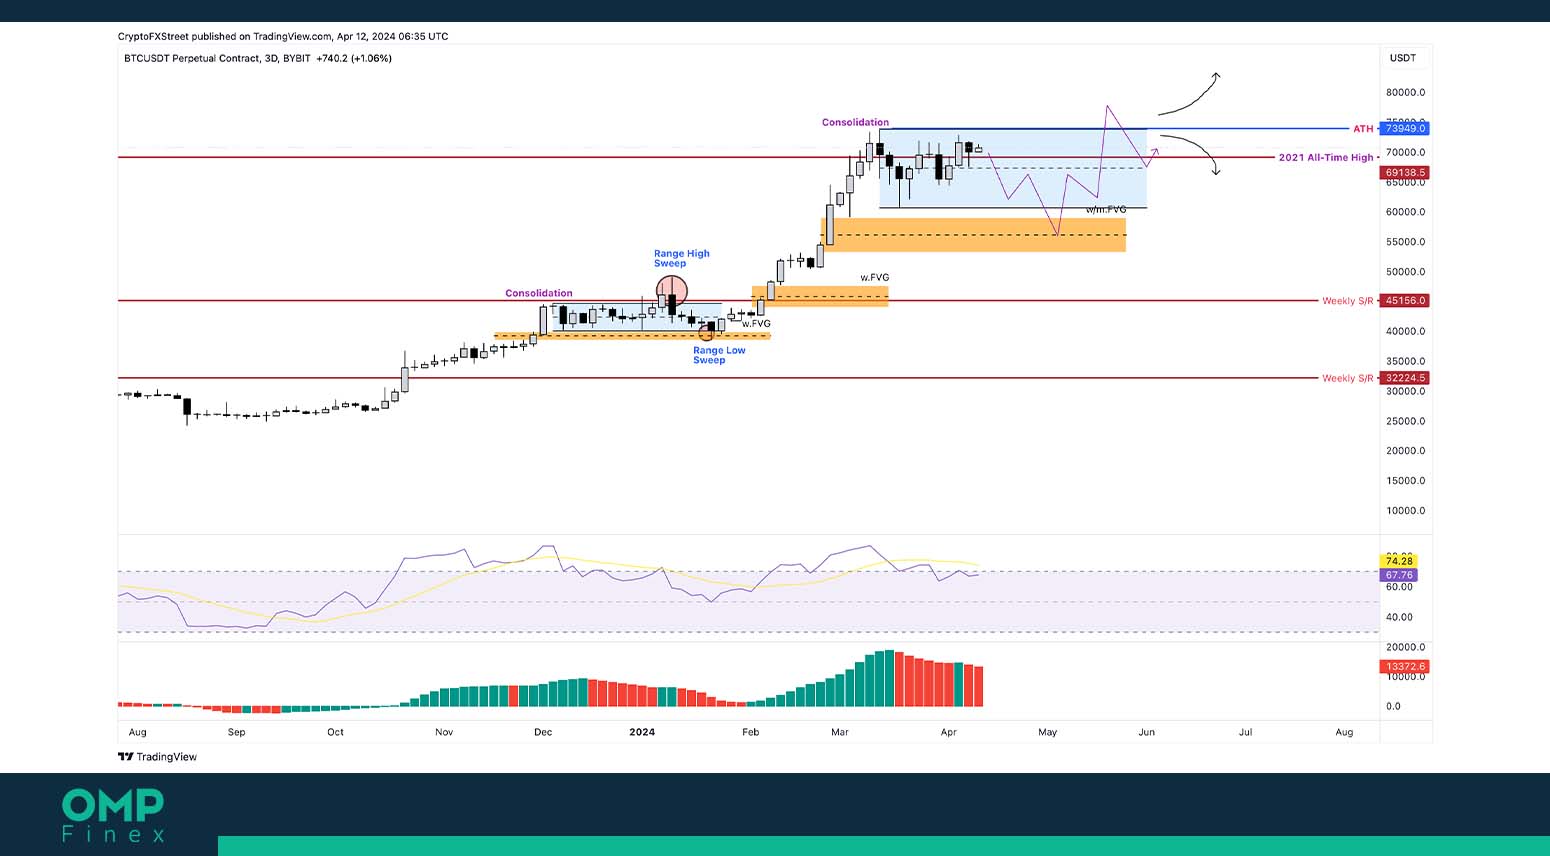Select the yellow RSI value tag 74.28
This screenshot has width=1550, height=856.
coord(1399,561)
